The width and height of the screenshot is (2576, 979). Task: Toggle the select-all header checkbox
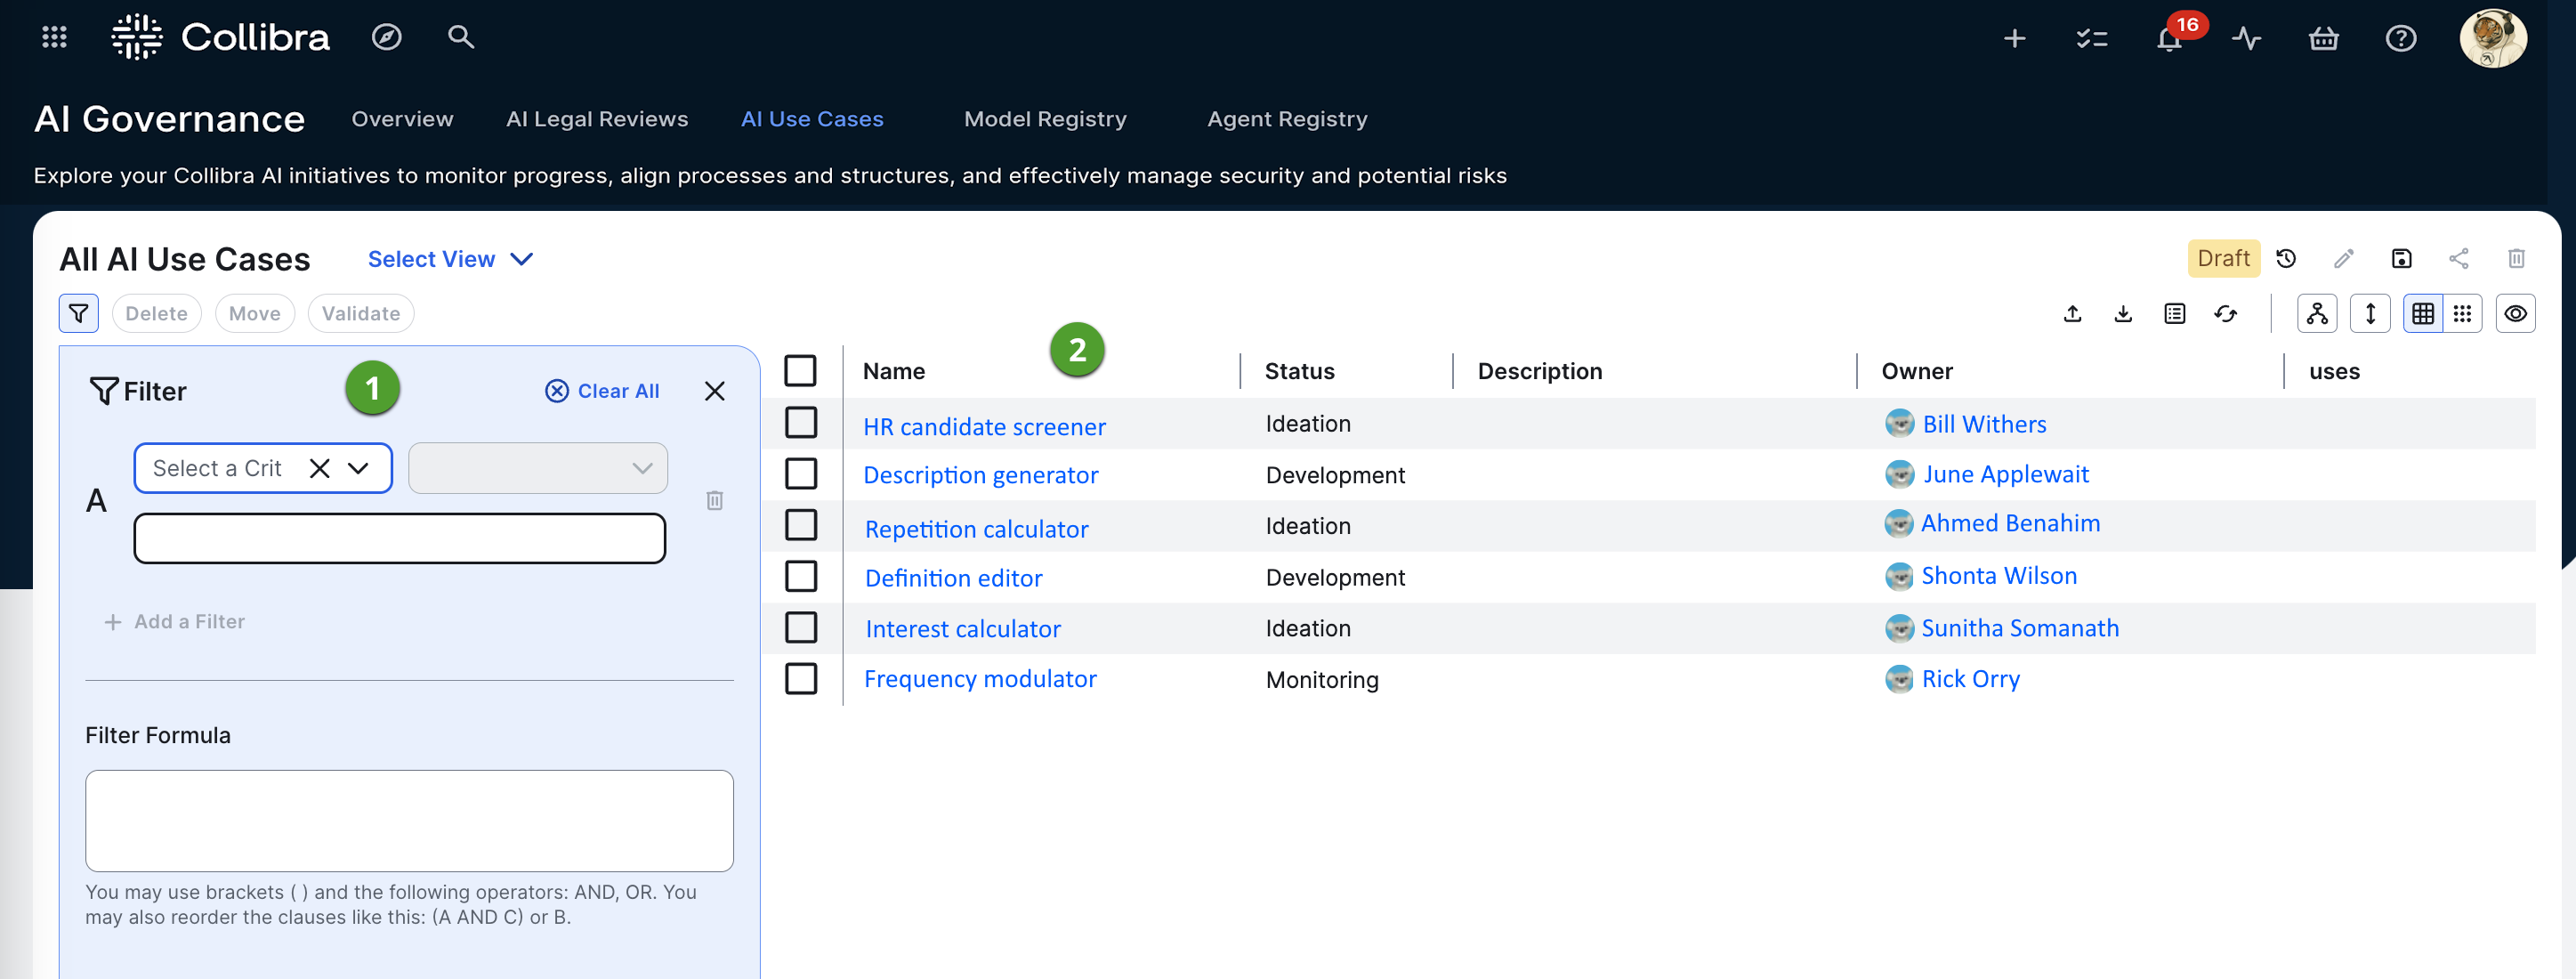(800, 371)
